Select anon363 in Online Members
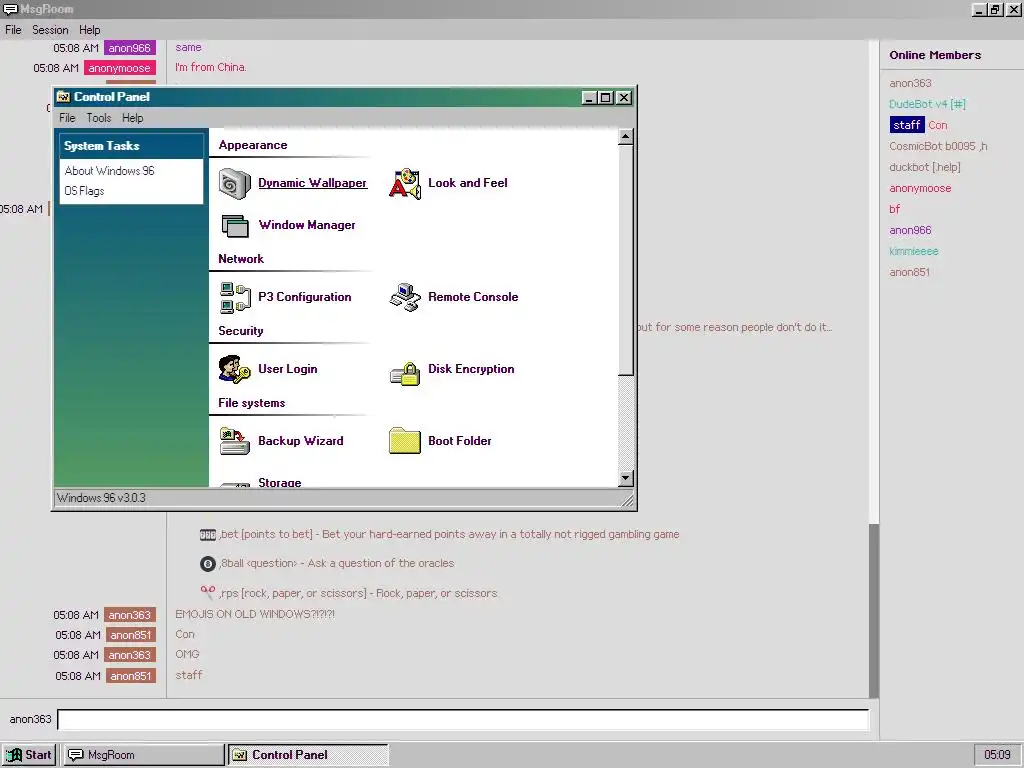 (x=910, y=84)
